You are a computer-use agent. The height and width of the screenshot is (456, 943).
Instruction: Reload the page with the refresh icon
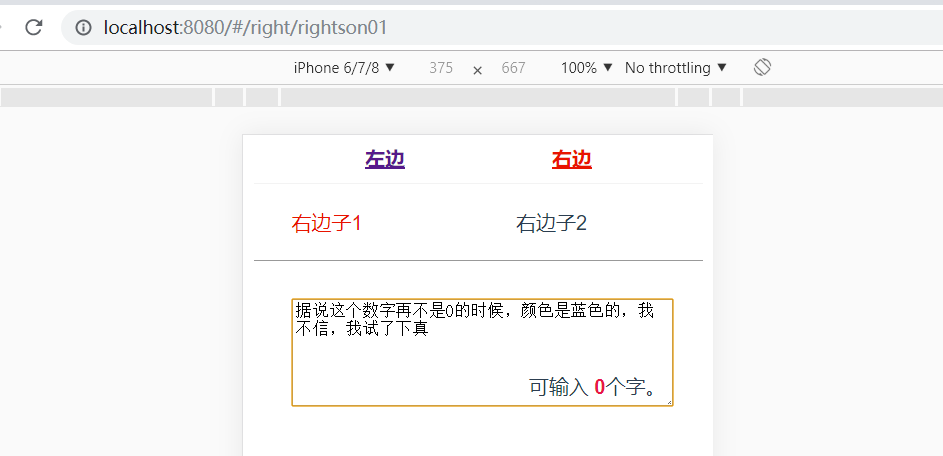[34, 27]
